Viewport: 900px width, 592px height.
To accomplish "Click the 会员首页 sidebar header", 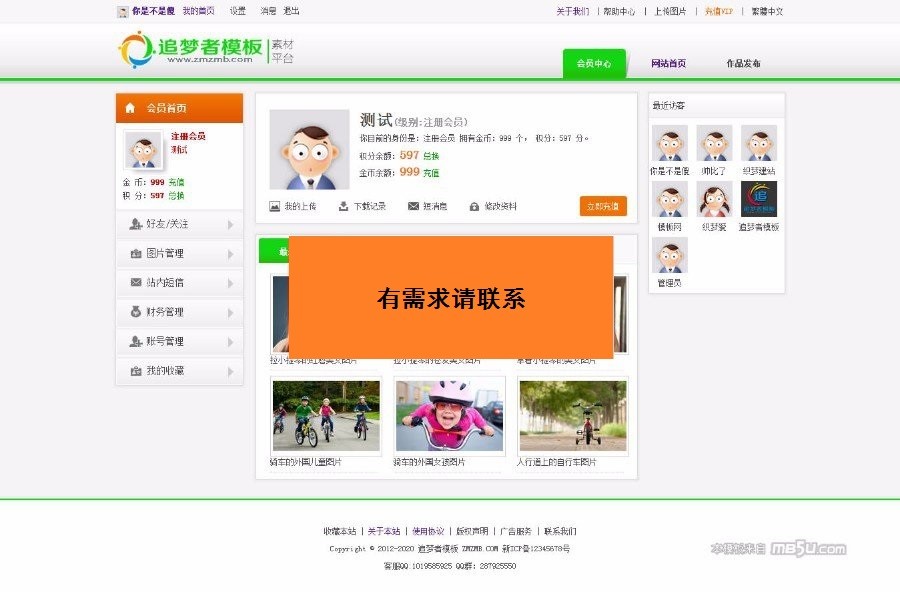I will [x=179, y=108].
